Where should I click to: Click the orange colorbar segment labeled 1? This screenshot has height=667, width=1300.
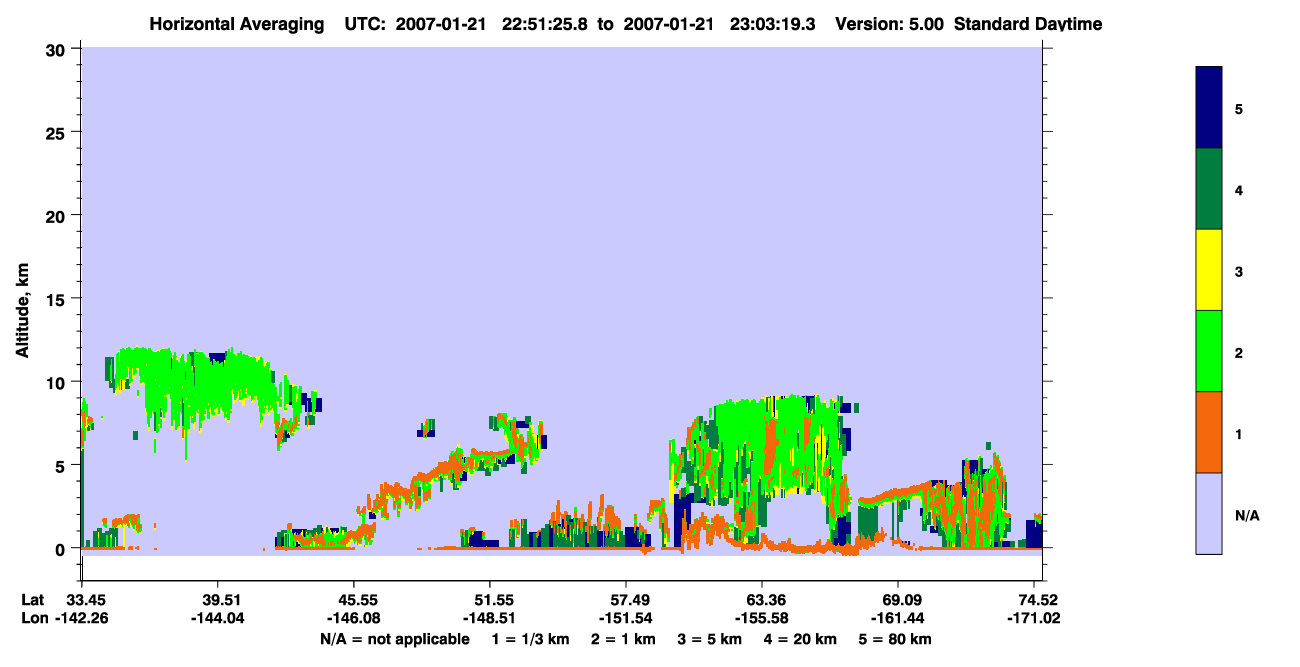coord(1209,432)
